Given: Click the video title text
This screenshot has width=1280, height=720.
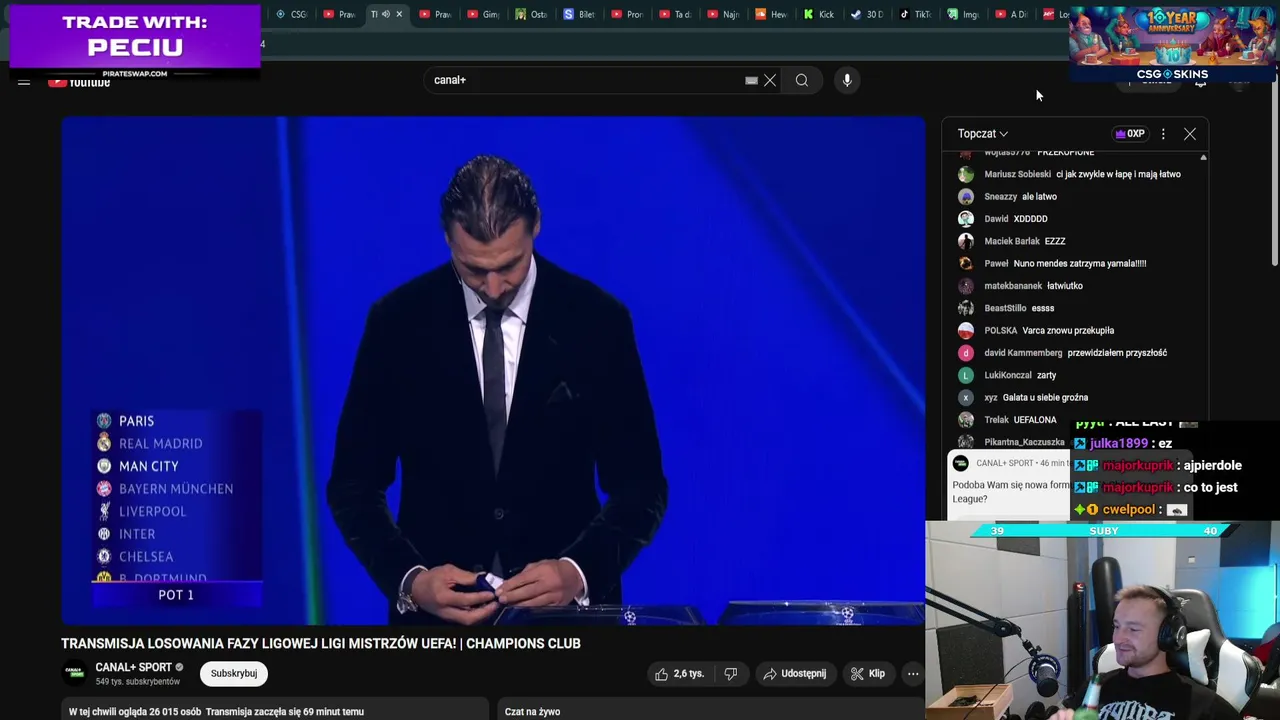Looking at the screenshot, I should 321,643.
